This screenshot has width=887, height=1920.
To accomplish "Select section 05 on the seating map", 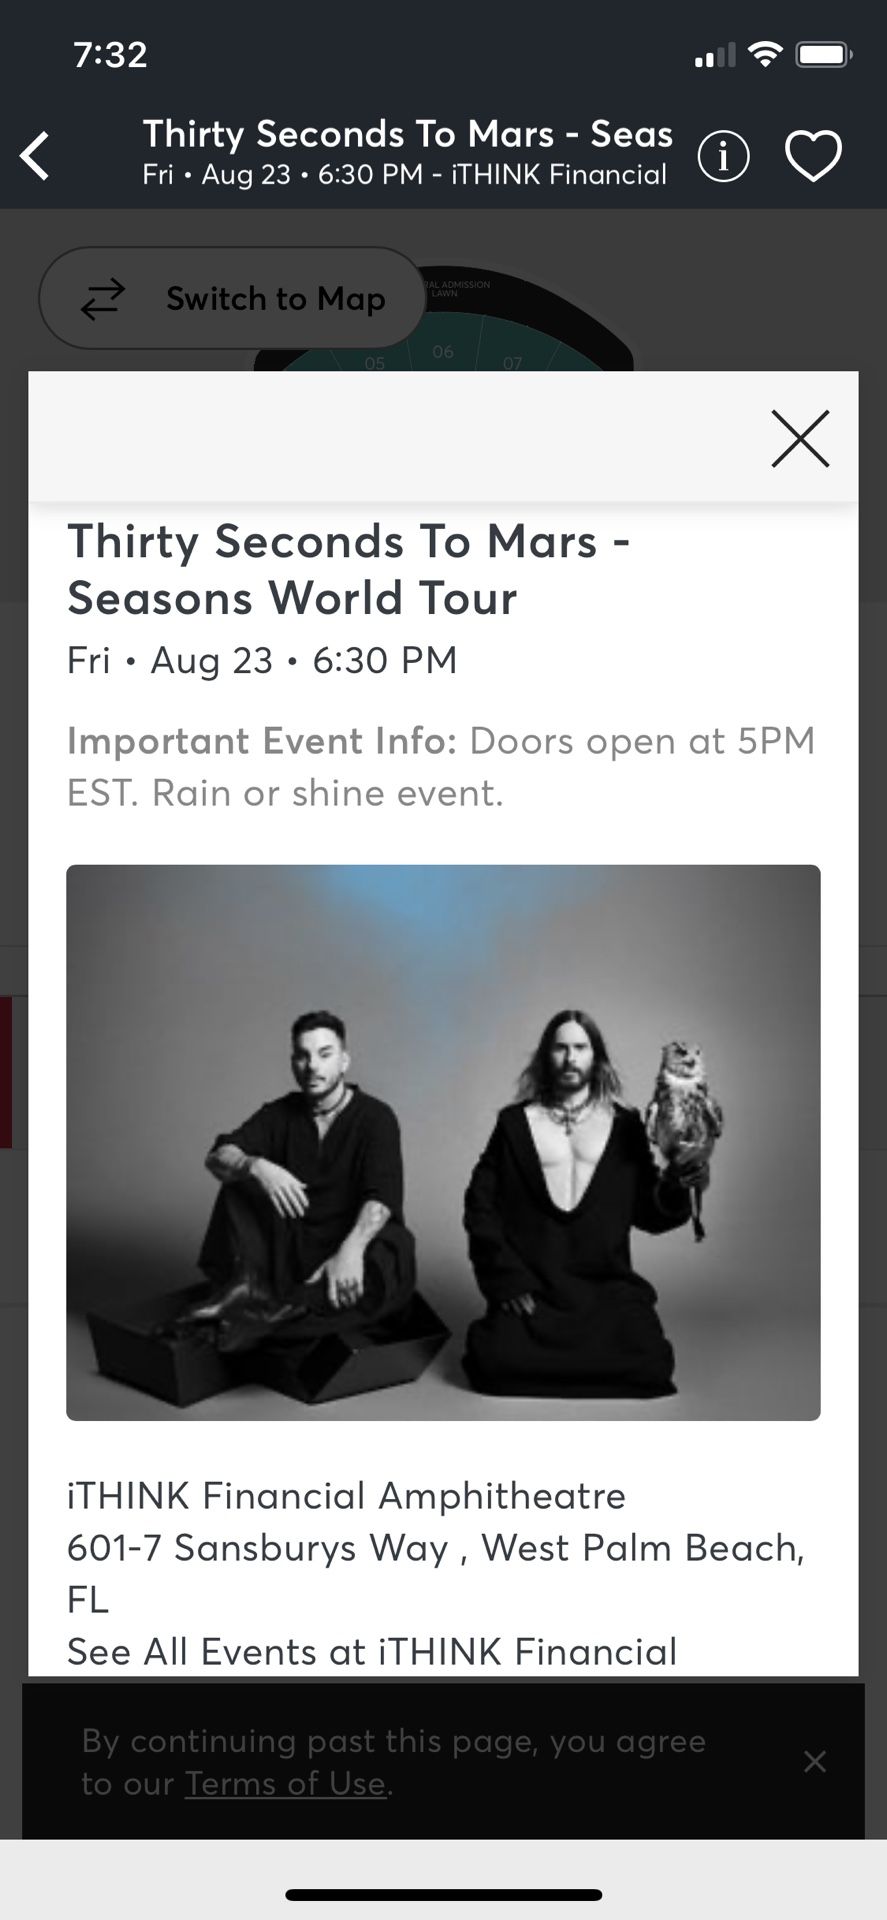I will pyautogui.click(x=374, y=363).
